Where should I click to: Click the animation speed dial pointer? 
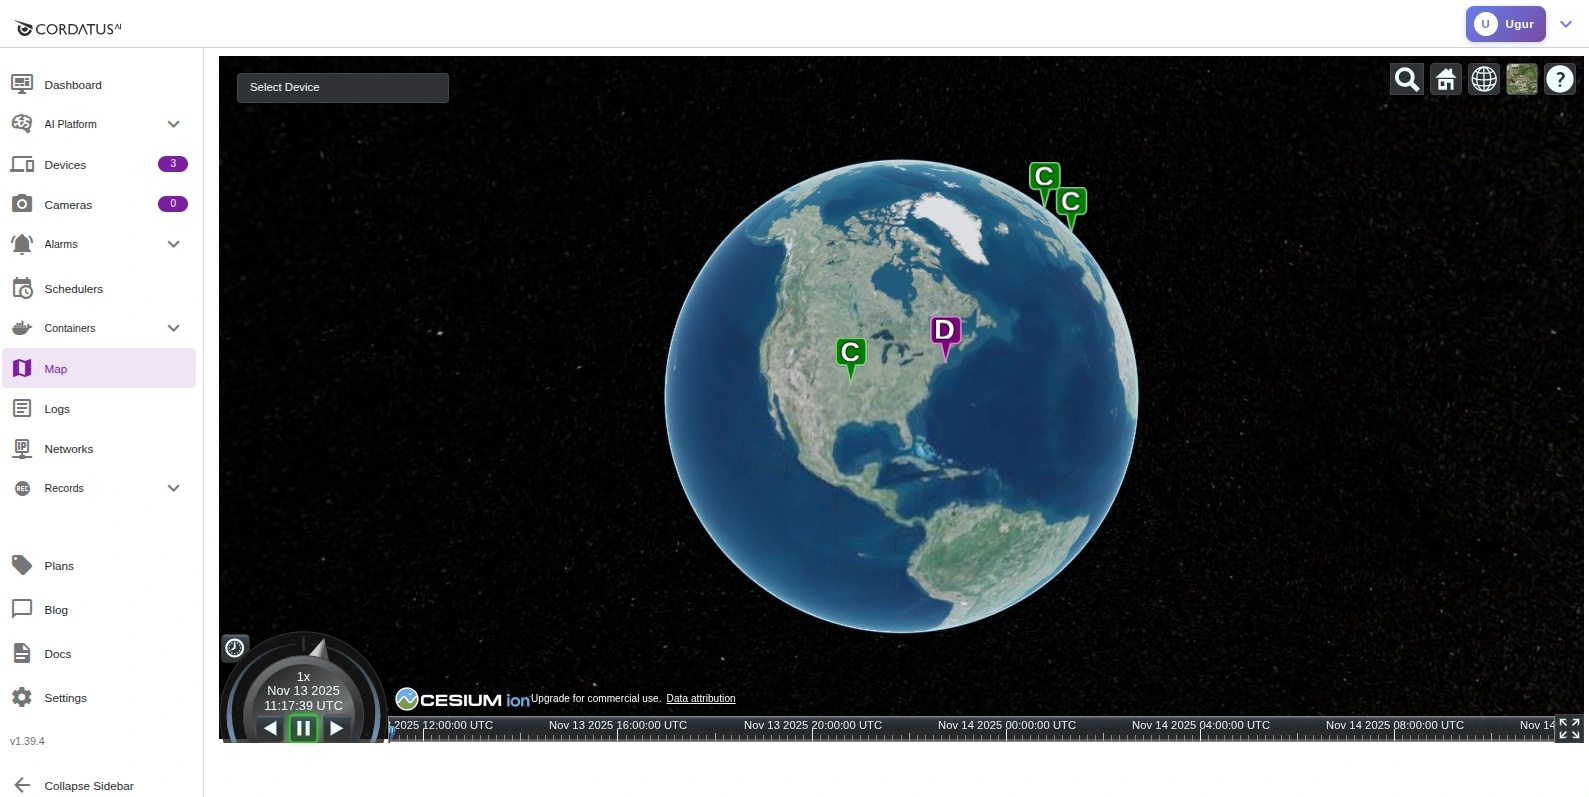(319, 649)
